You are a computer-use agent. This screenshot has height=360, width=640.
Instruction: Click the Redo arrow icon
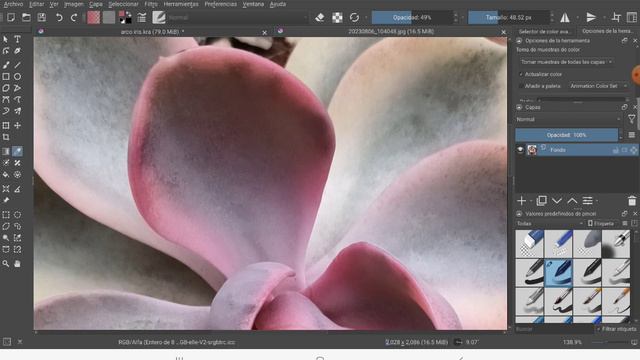74,17
